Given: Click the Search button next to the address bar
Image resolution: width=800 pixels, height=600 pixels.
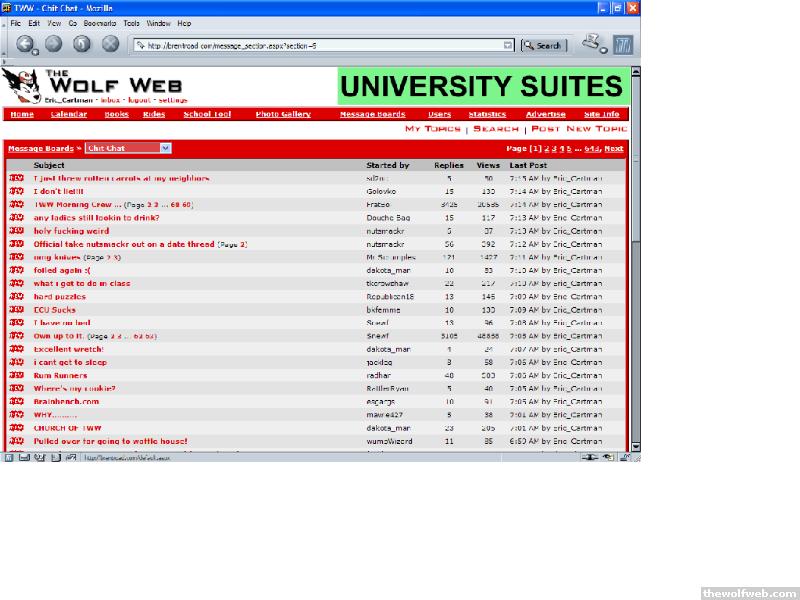Looking at the screenshot, I should tap(543, 45).
